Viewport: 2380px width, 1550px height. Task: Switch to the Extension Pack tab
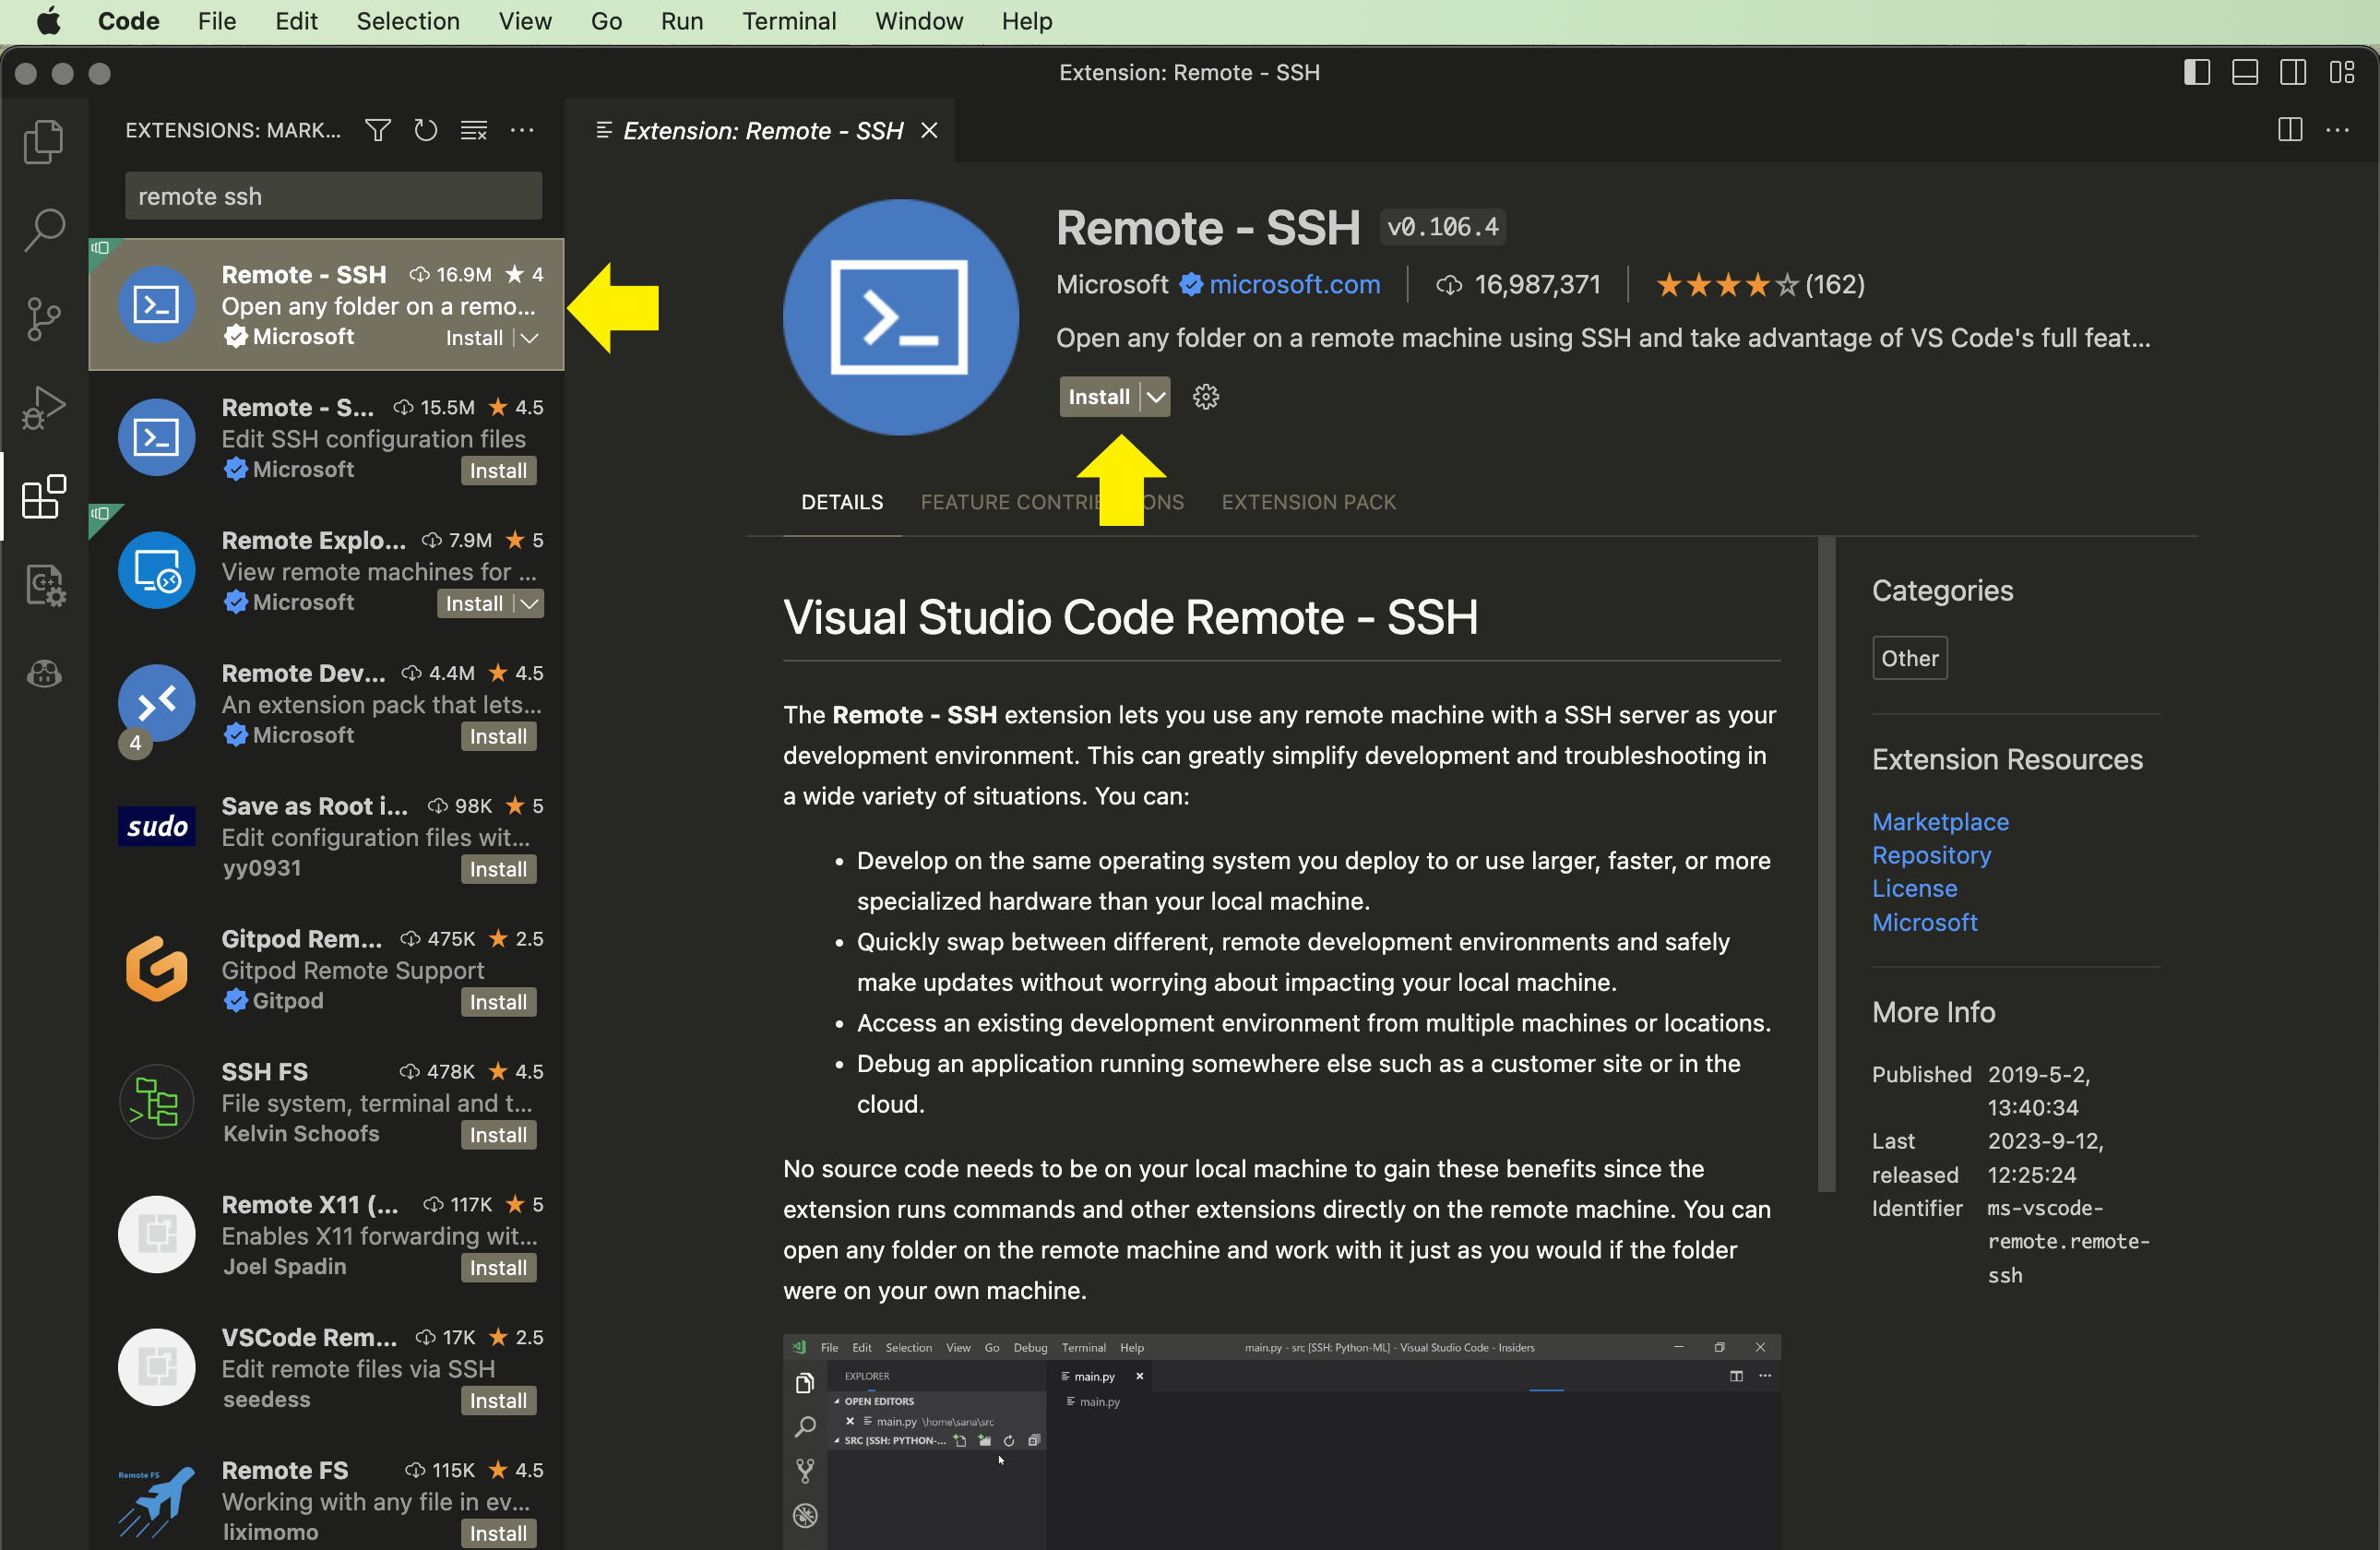(x=1308, y=502)
